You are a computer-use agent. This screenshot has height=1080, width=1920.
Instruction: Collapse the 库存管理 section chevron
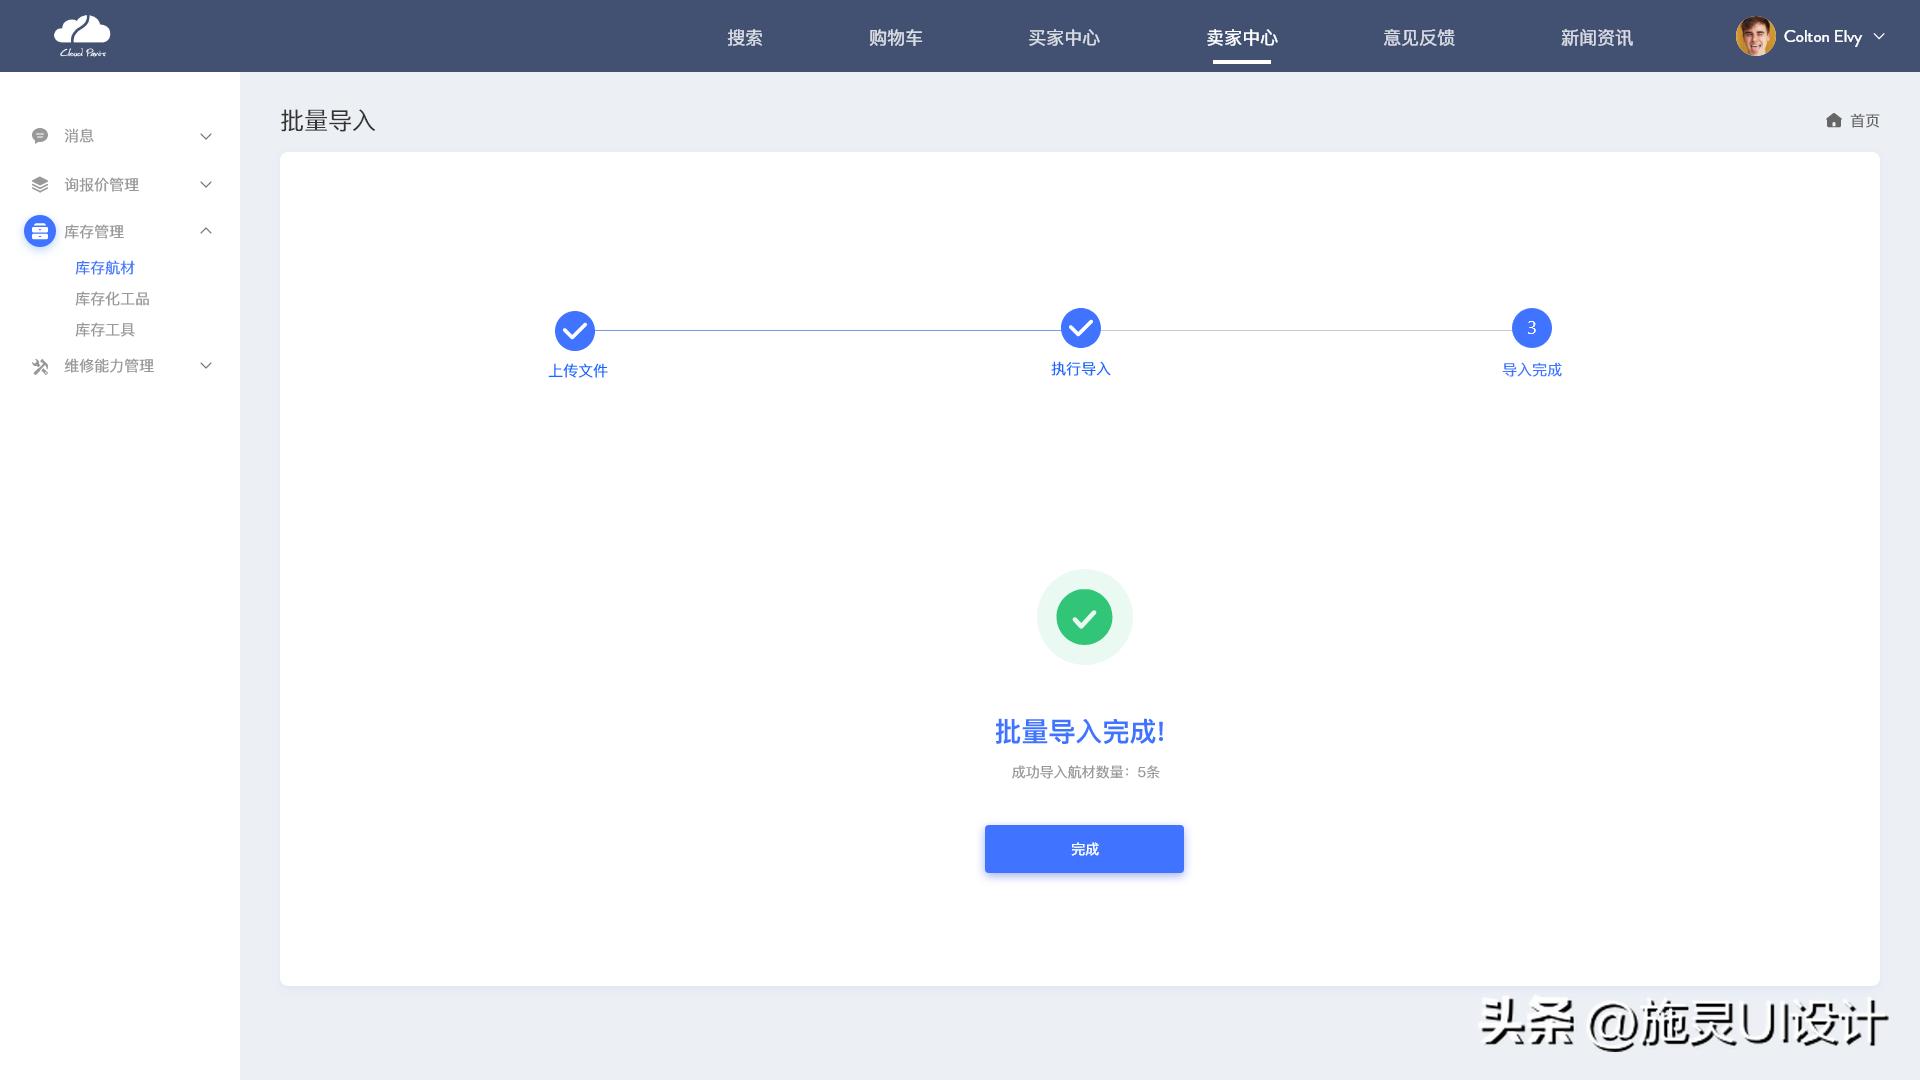[x=206, y=231]
